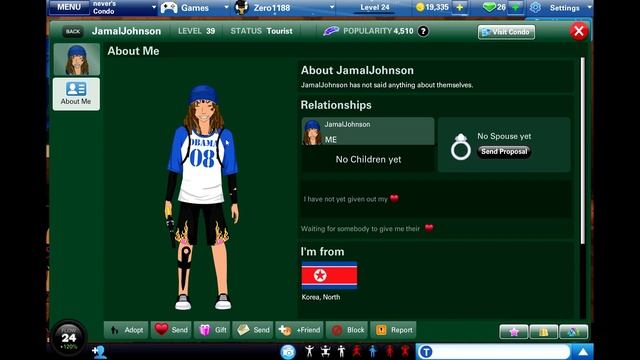
Task: Click the yellow shopping bag button
Action: pyautogui.click(x=543, y=332)
